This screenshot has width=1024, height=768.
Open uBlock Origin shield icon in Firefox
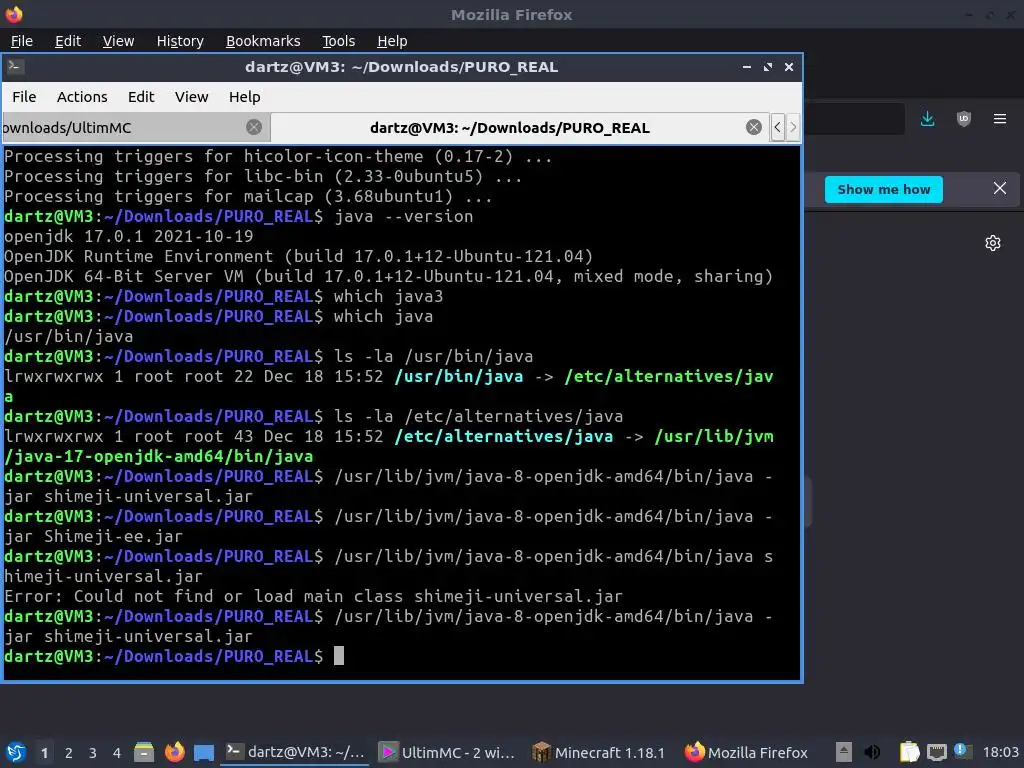pyautogui.click(x=963, y=119)
